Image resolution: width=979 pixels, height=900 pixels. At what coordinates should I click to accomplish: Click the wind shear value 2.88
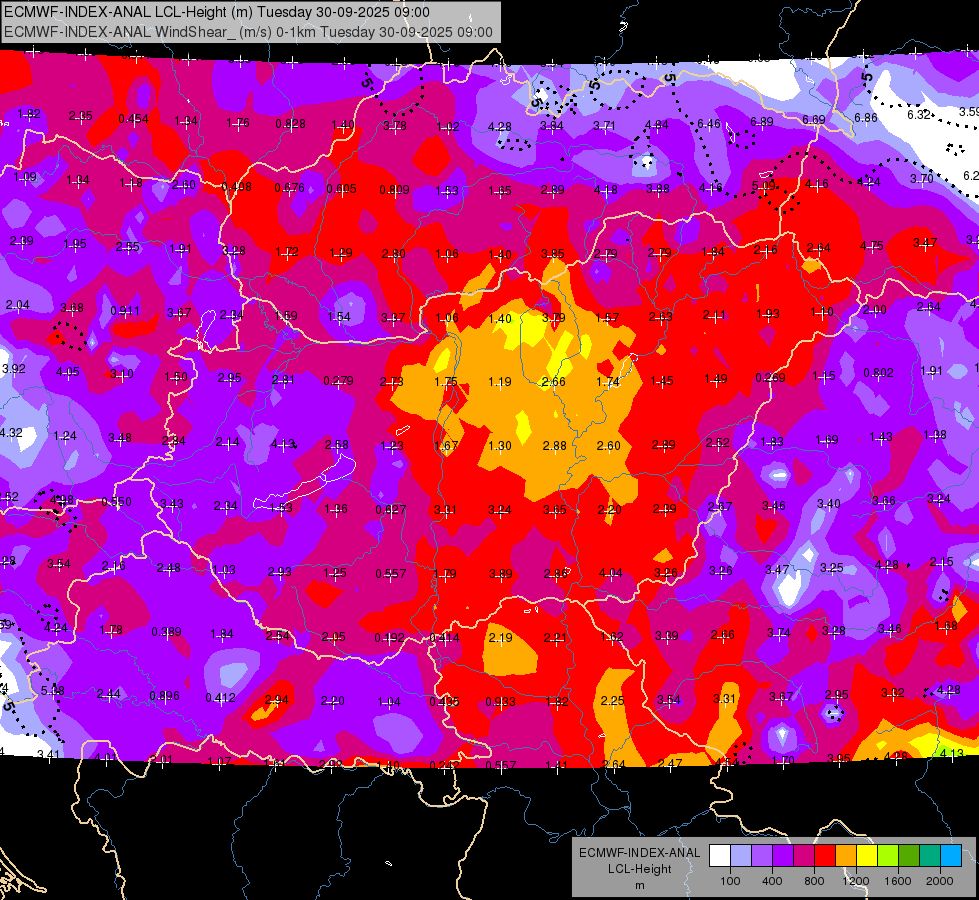(554, 445)
